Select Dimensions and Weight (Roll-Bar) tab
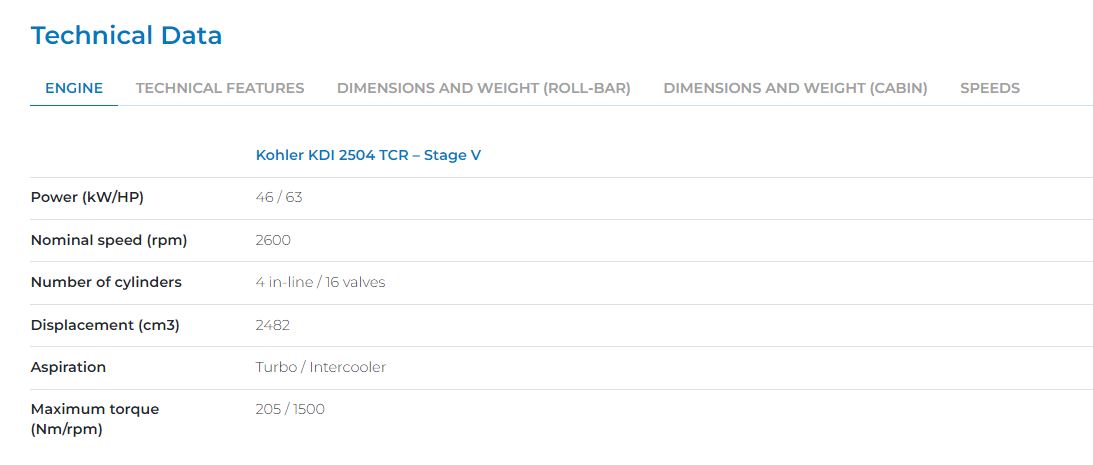 pos(483,88)
